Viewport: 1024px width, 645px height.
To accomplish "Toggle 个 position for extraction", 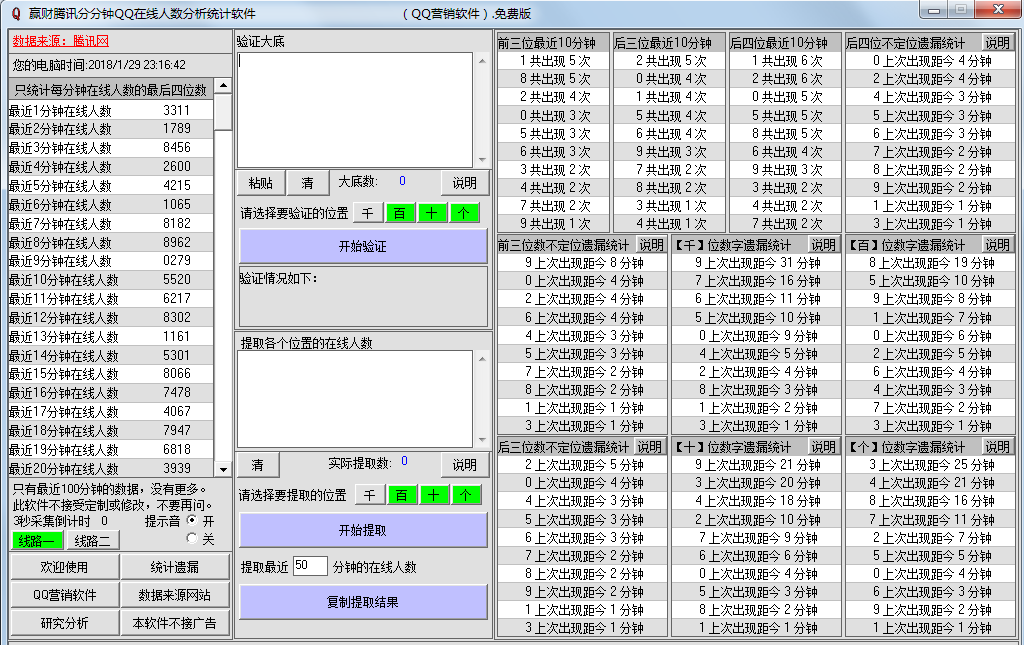I will click(x=465, y=496).
